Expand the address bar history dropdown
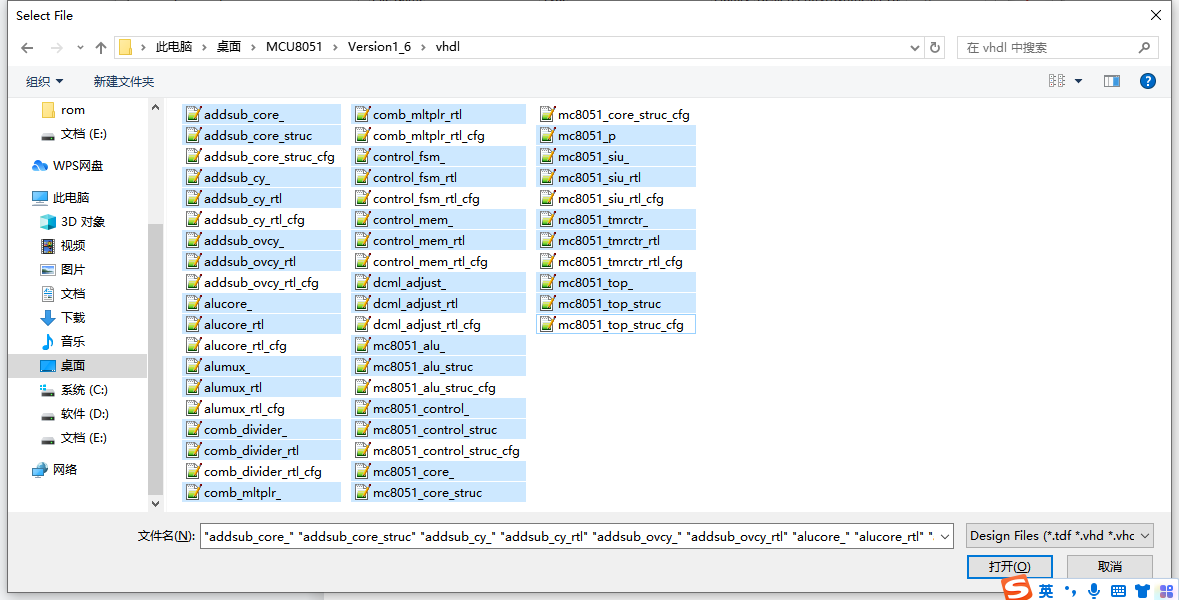Viewport: 1179px width, 600px height. click(x=914, y=47)
